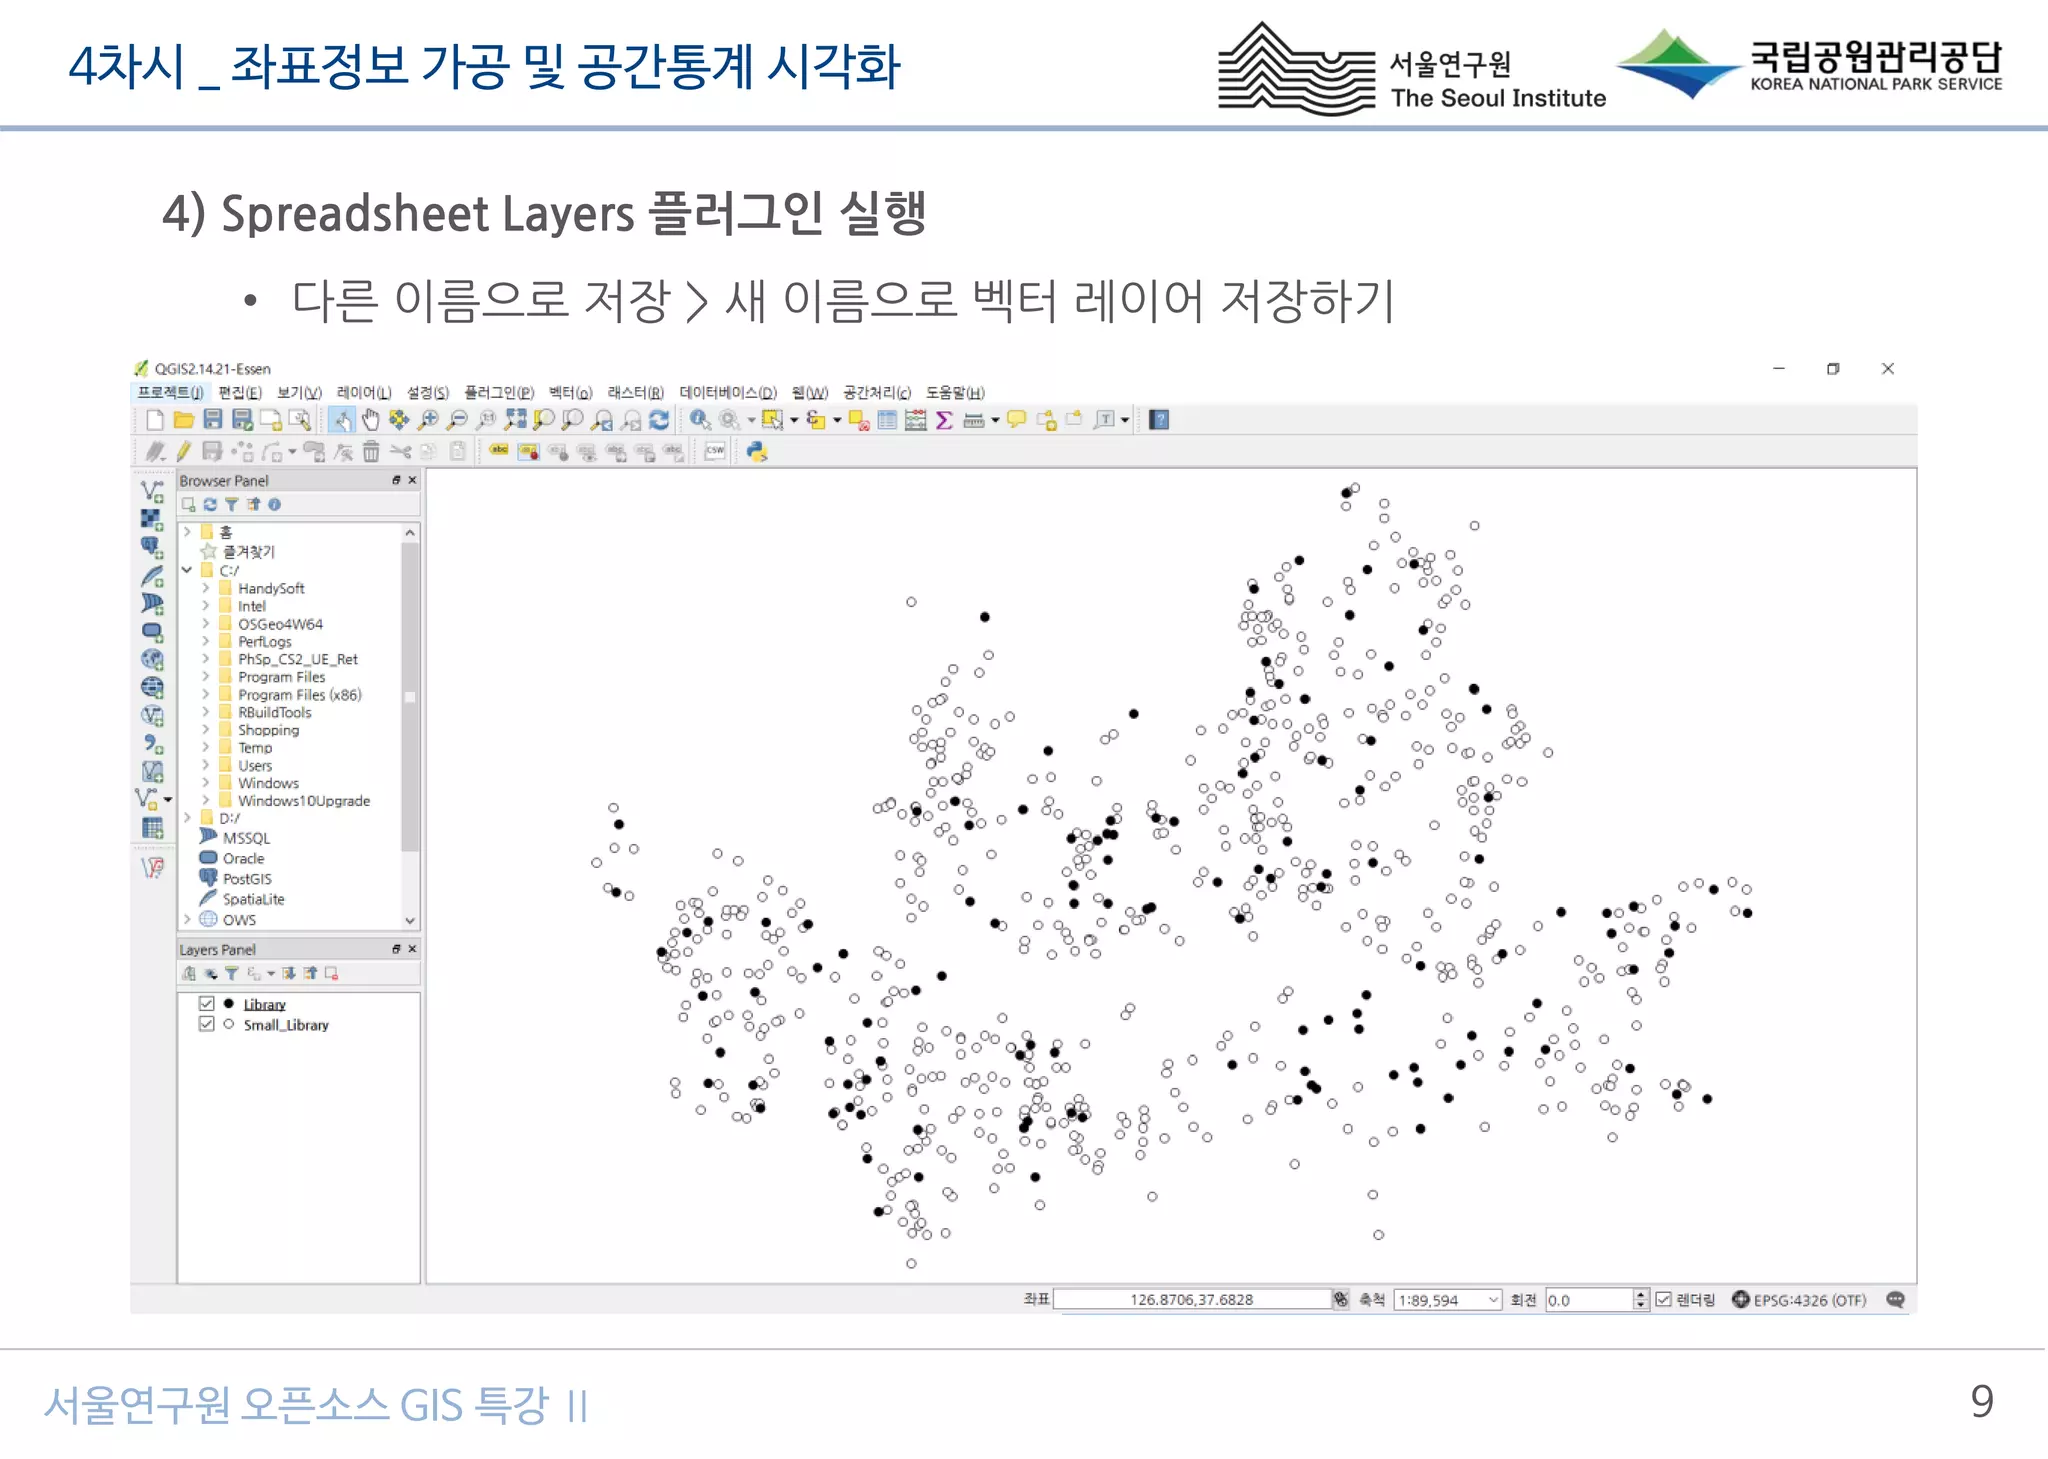Image resolution: width=2048 pixels, height=1459 pixels.
Task: Click the rotation value field
Action: 1589,1300
